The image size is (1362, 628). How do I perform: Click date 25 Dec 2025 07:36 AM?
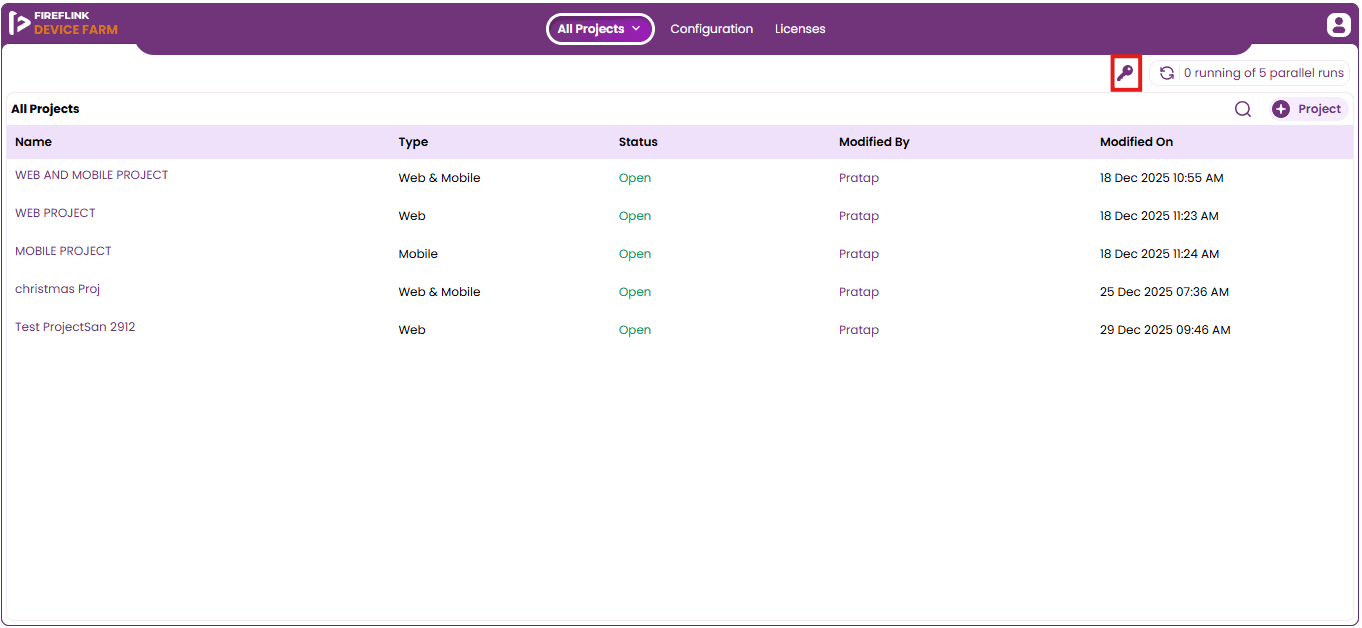coord(1164,292)
